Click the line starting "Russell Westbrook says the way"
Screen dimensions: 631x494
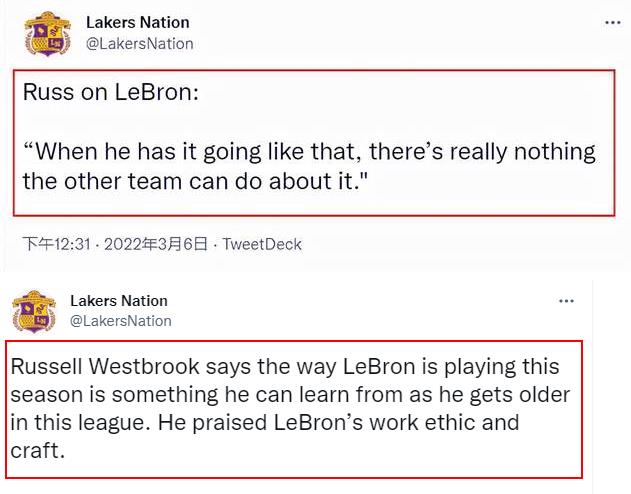[x=285, y=367]
